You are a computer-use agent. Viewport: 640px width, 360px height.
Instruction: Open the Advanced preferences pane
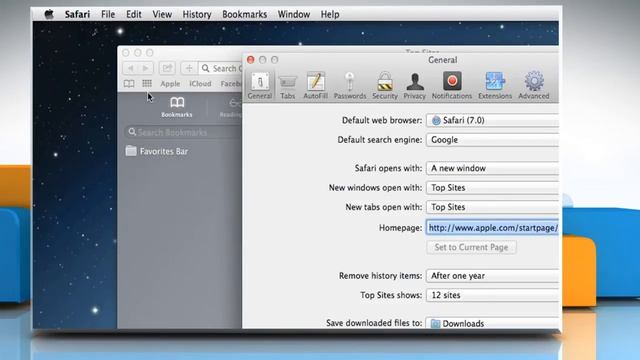[534, 86]
